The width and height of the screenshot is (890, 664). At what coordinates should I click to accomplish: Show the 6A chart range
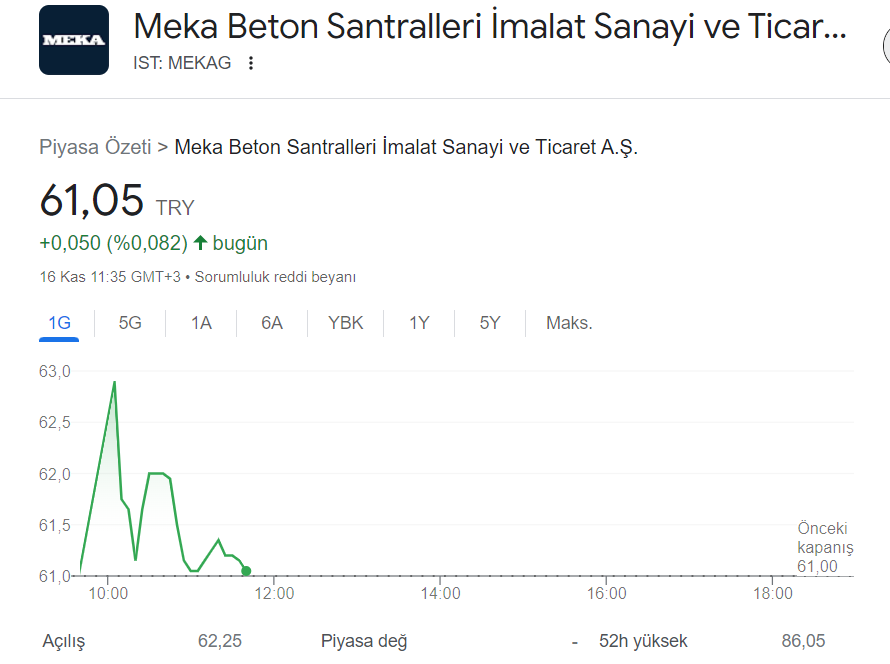272,323
